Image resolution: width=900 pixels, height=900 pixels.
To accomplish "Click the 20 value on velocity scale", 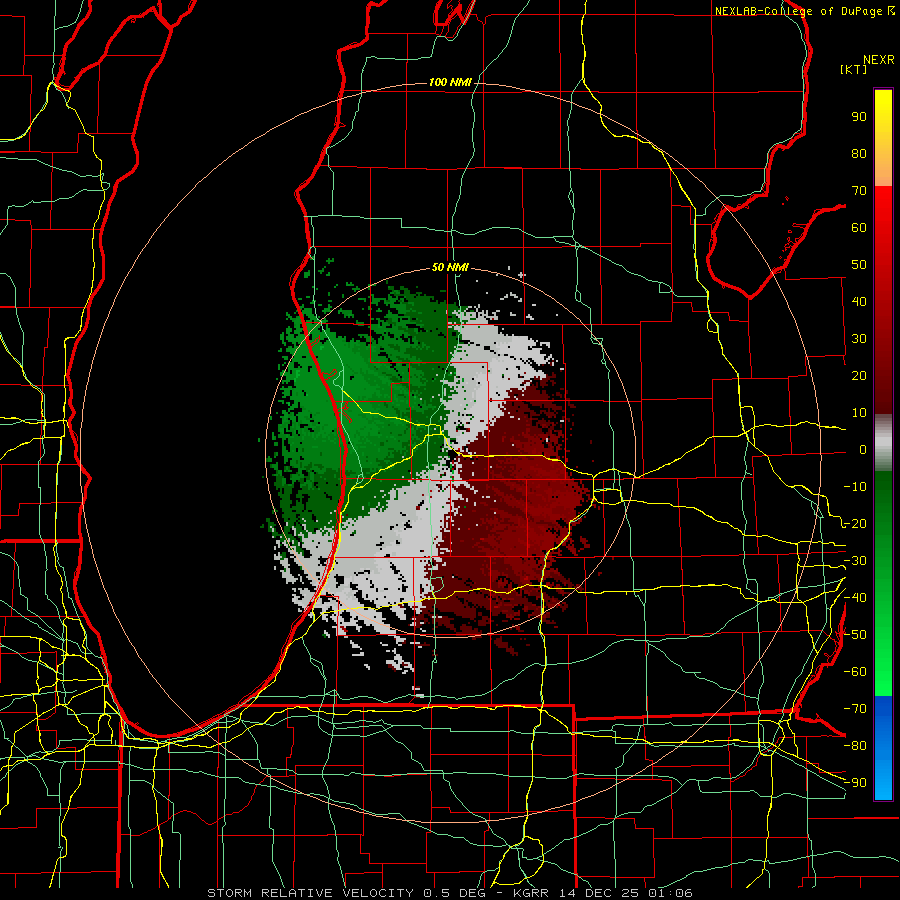I will tap(859, 376).
